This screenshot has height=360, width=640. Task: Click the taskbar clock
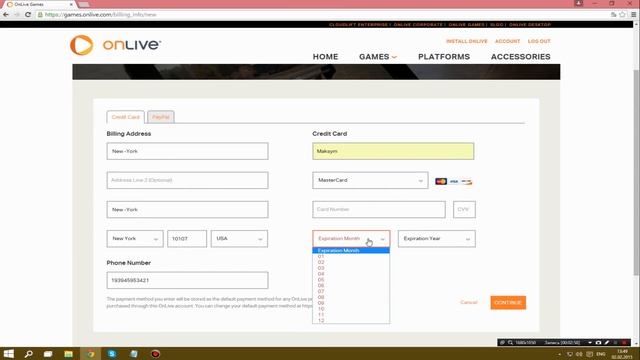click(x=622, y=354)
